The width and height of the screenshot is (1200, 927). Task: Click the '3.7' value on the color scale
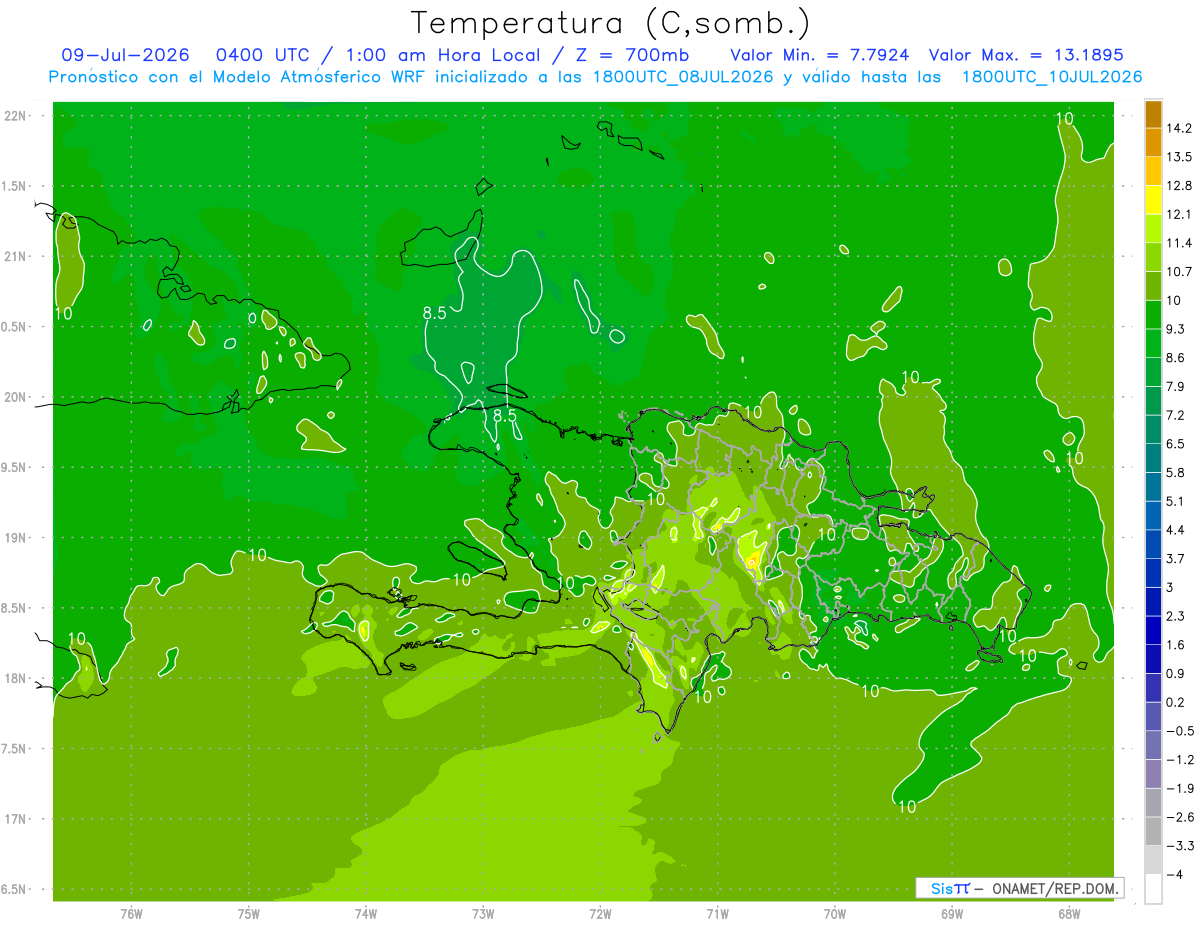point(1176,558)
